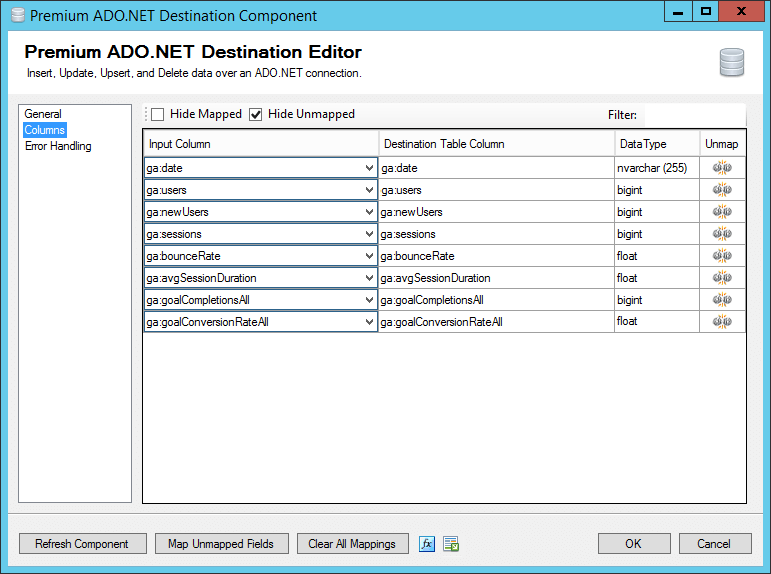Dismiss dialog with Cancel button

click(x=715, y=544)
